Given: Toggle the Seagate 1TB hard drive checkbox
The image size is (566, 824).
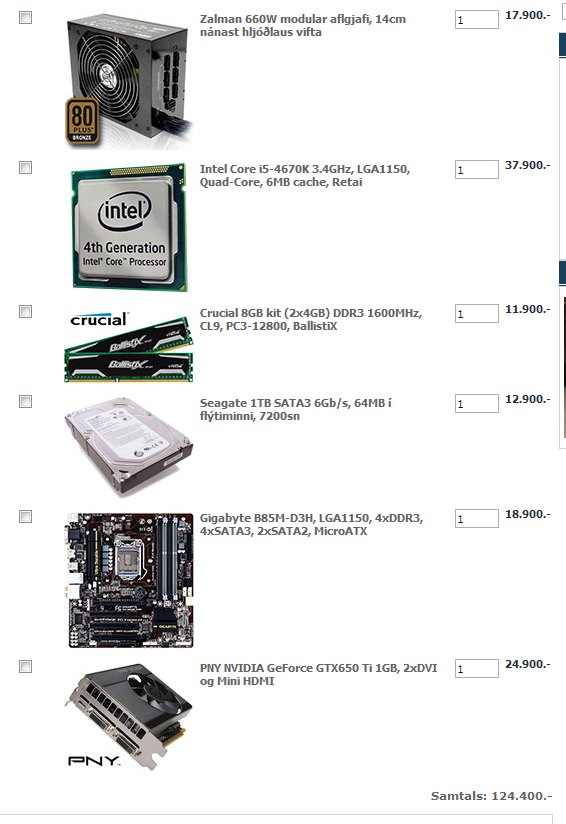Looking at the screenshot, I should (25, 401).
